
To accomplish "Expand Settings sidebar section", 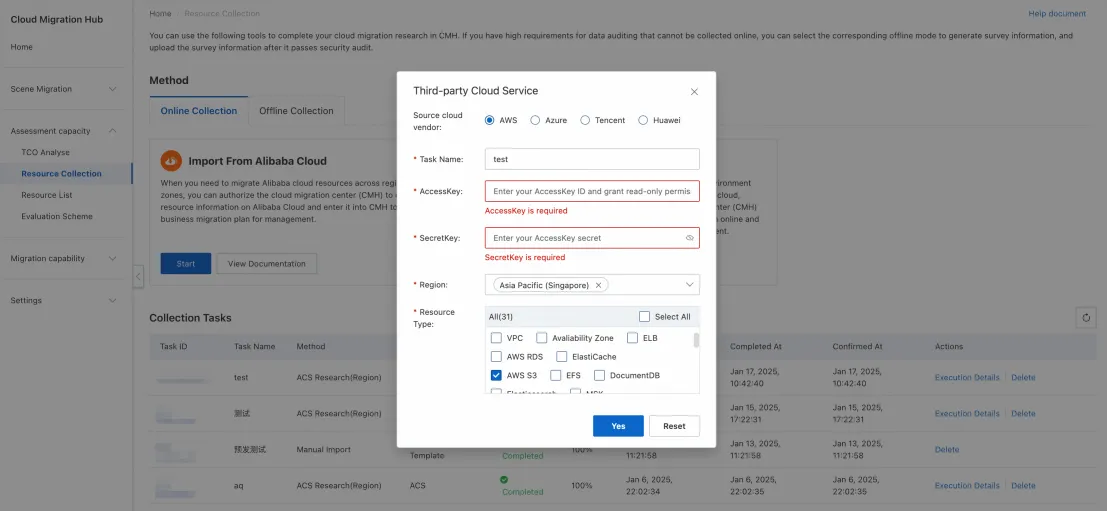I will [x=112, y=301].
